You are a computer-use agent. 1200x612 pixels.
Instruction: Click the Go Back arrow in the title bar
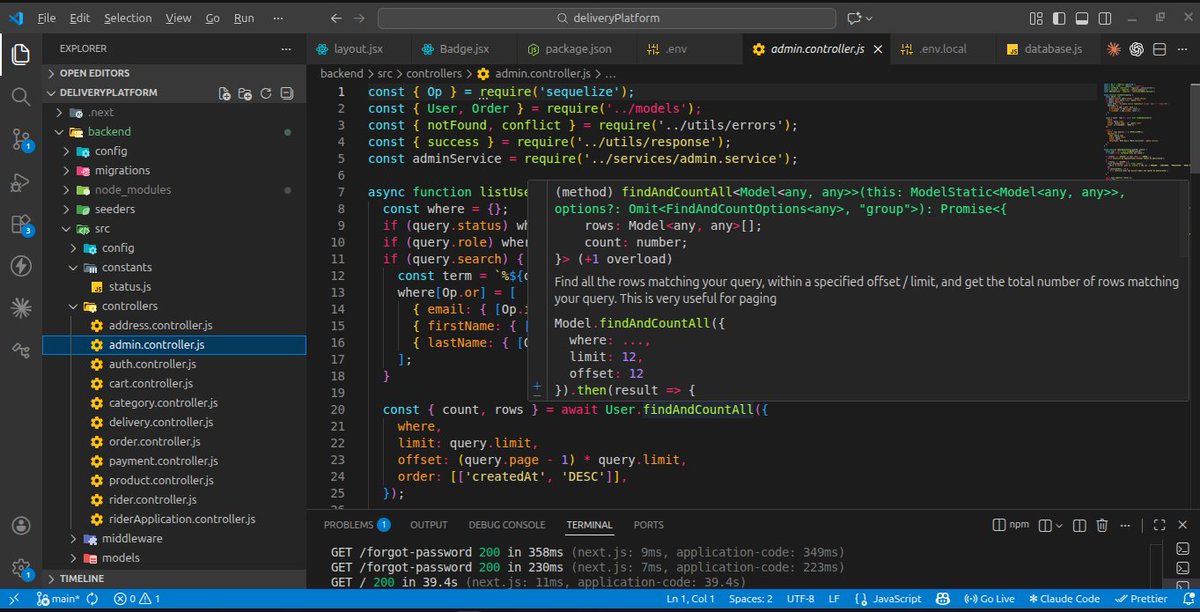337,18
